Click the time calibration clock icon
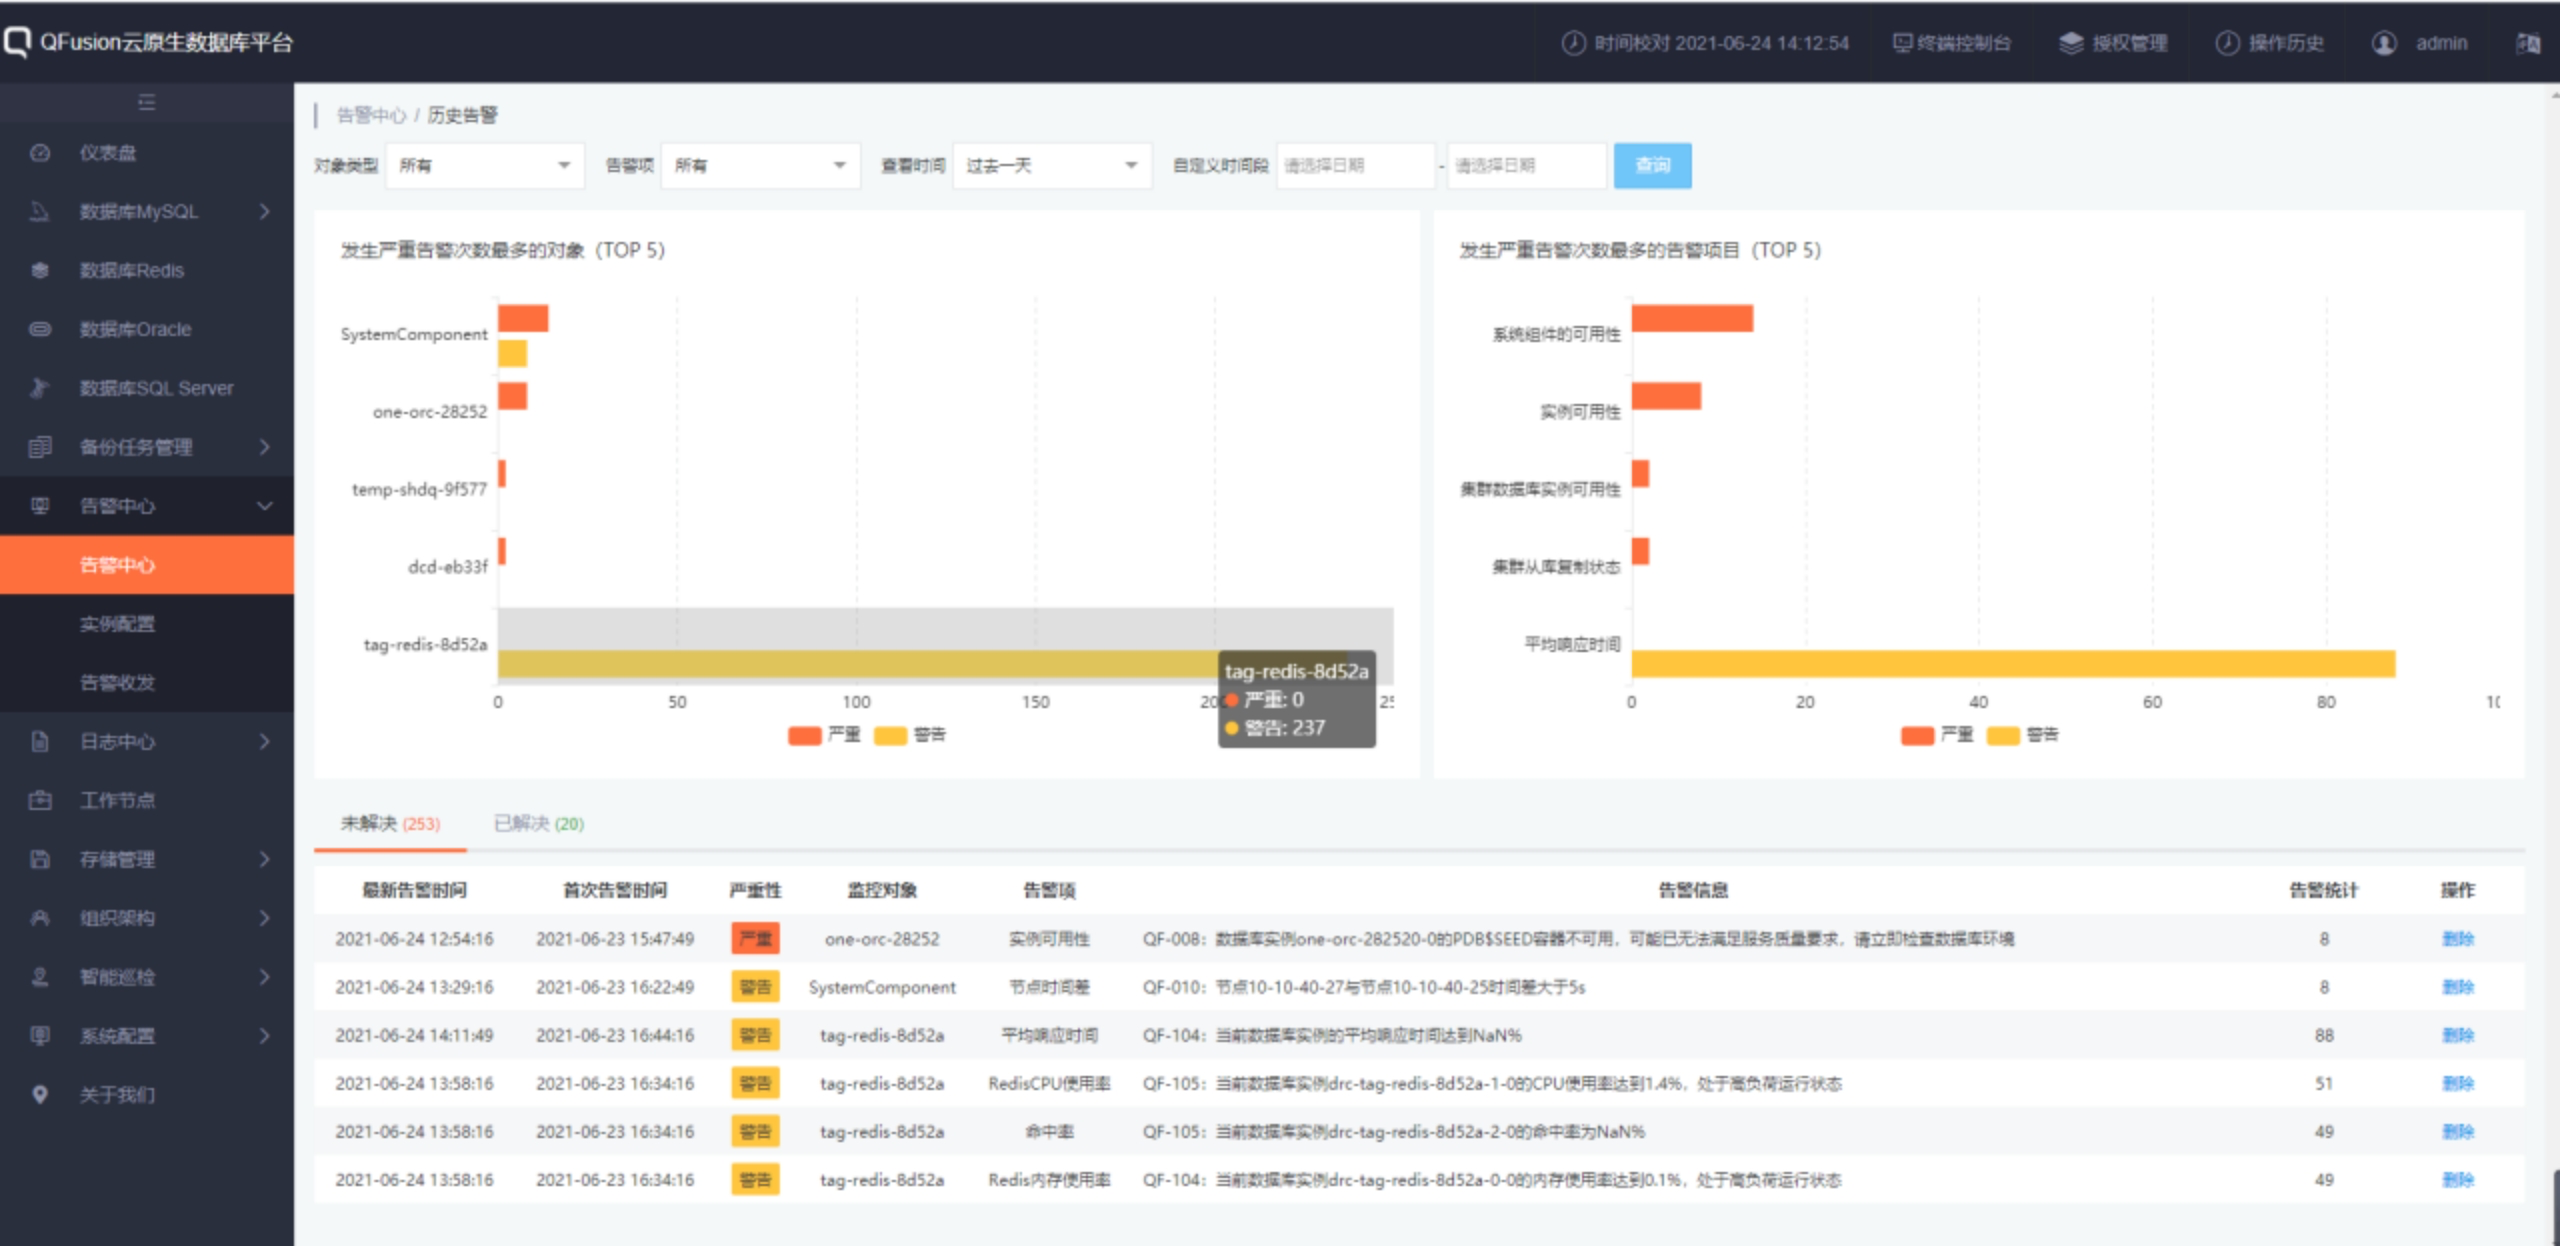2560x1246 pixels. [1574, 43]
